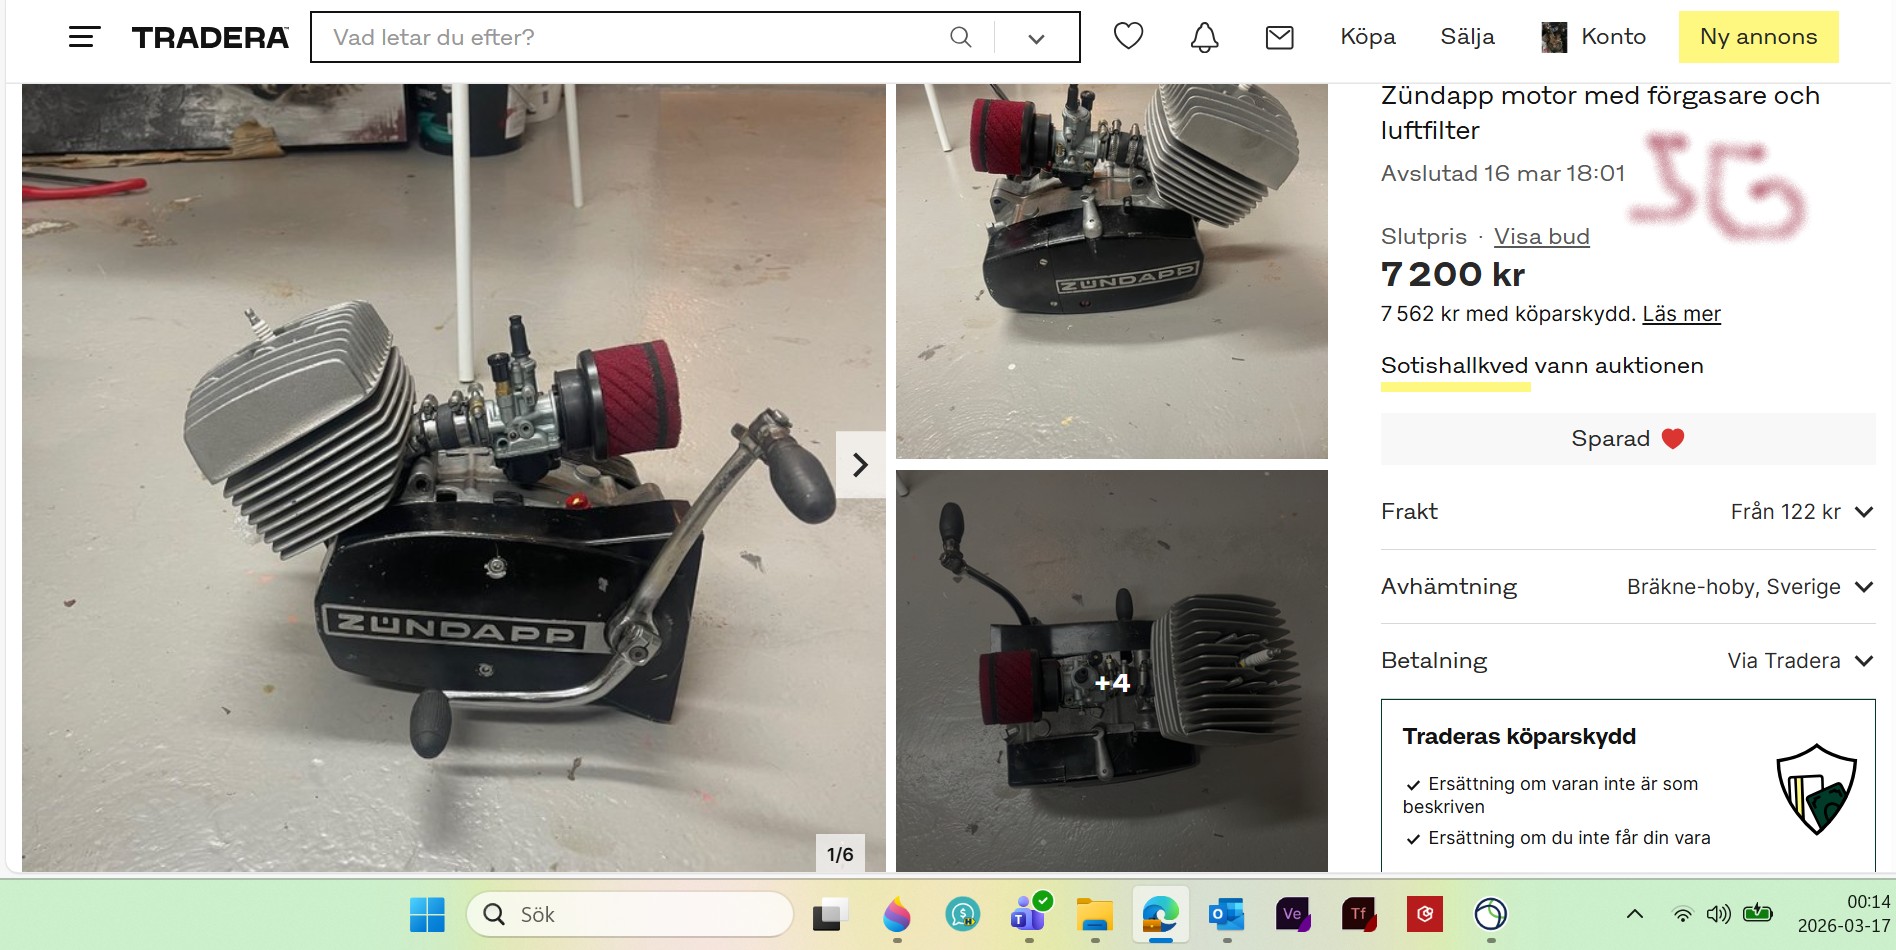Click the search magnifier icon in search bar

(x=960, y=37)
